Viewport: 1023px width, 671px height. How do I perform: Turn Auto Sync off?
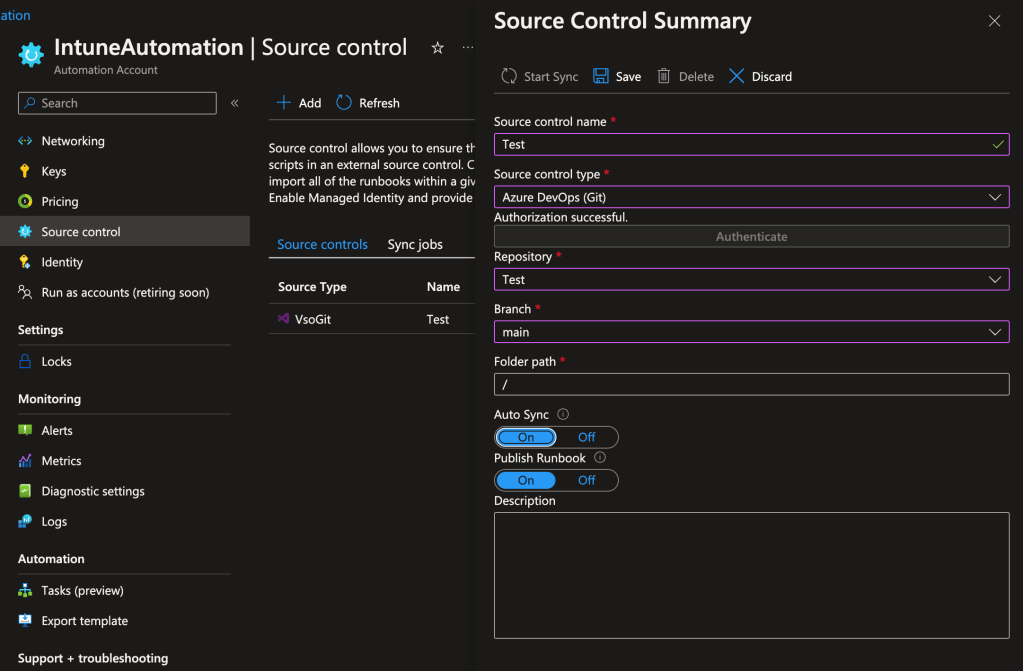pyautogui.click(x=587, y=437)
